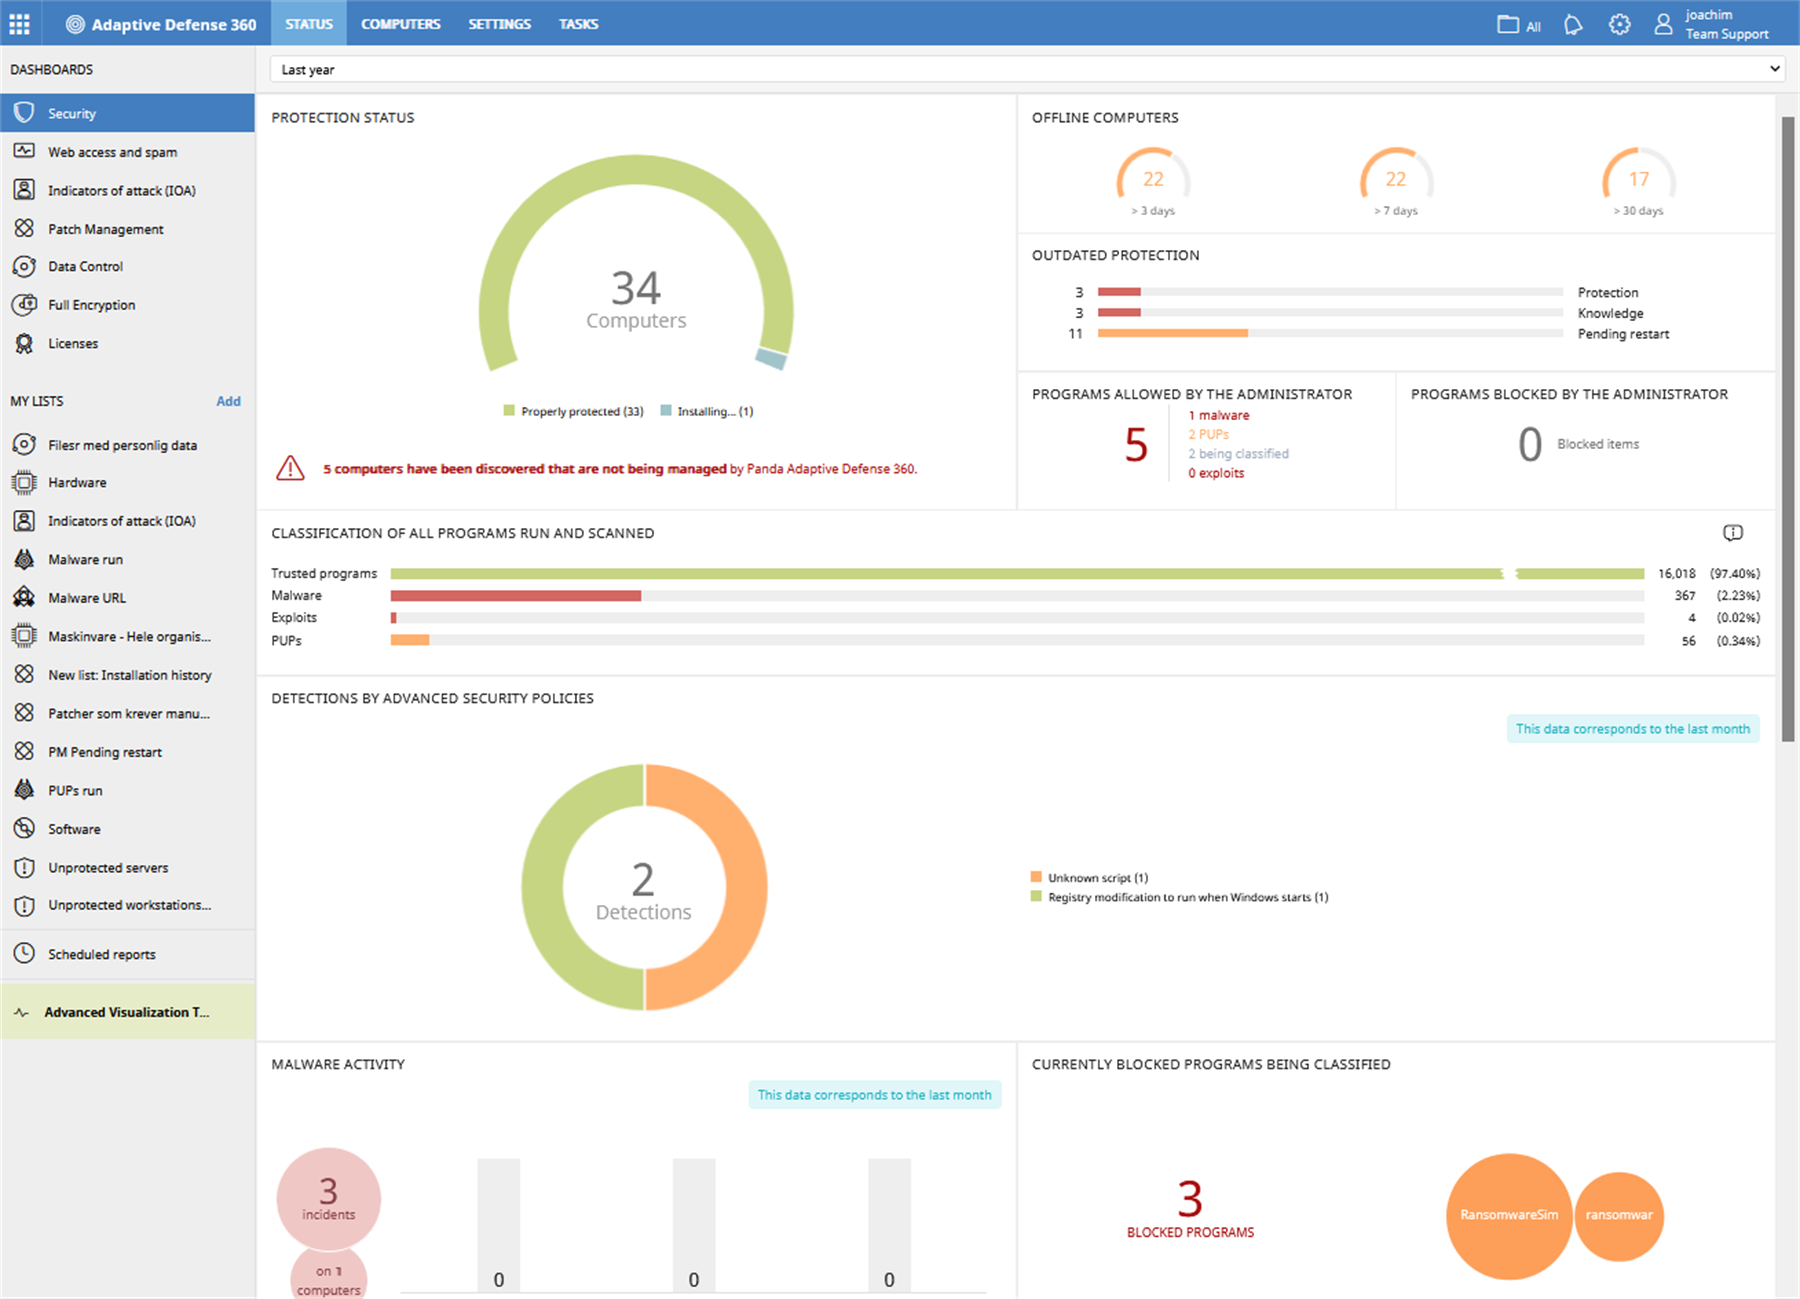This screenshot has height=1299, width=1800.
Task: Click the Scheduled reports clock icon
Action: [25, 954]
